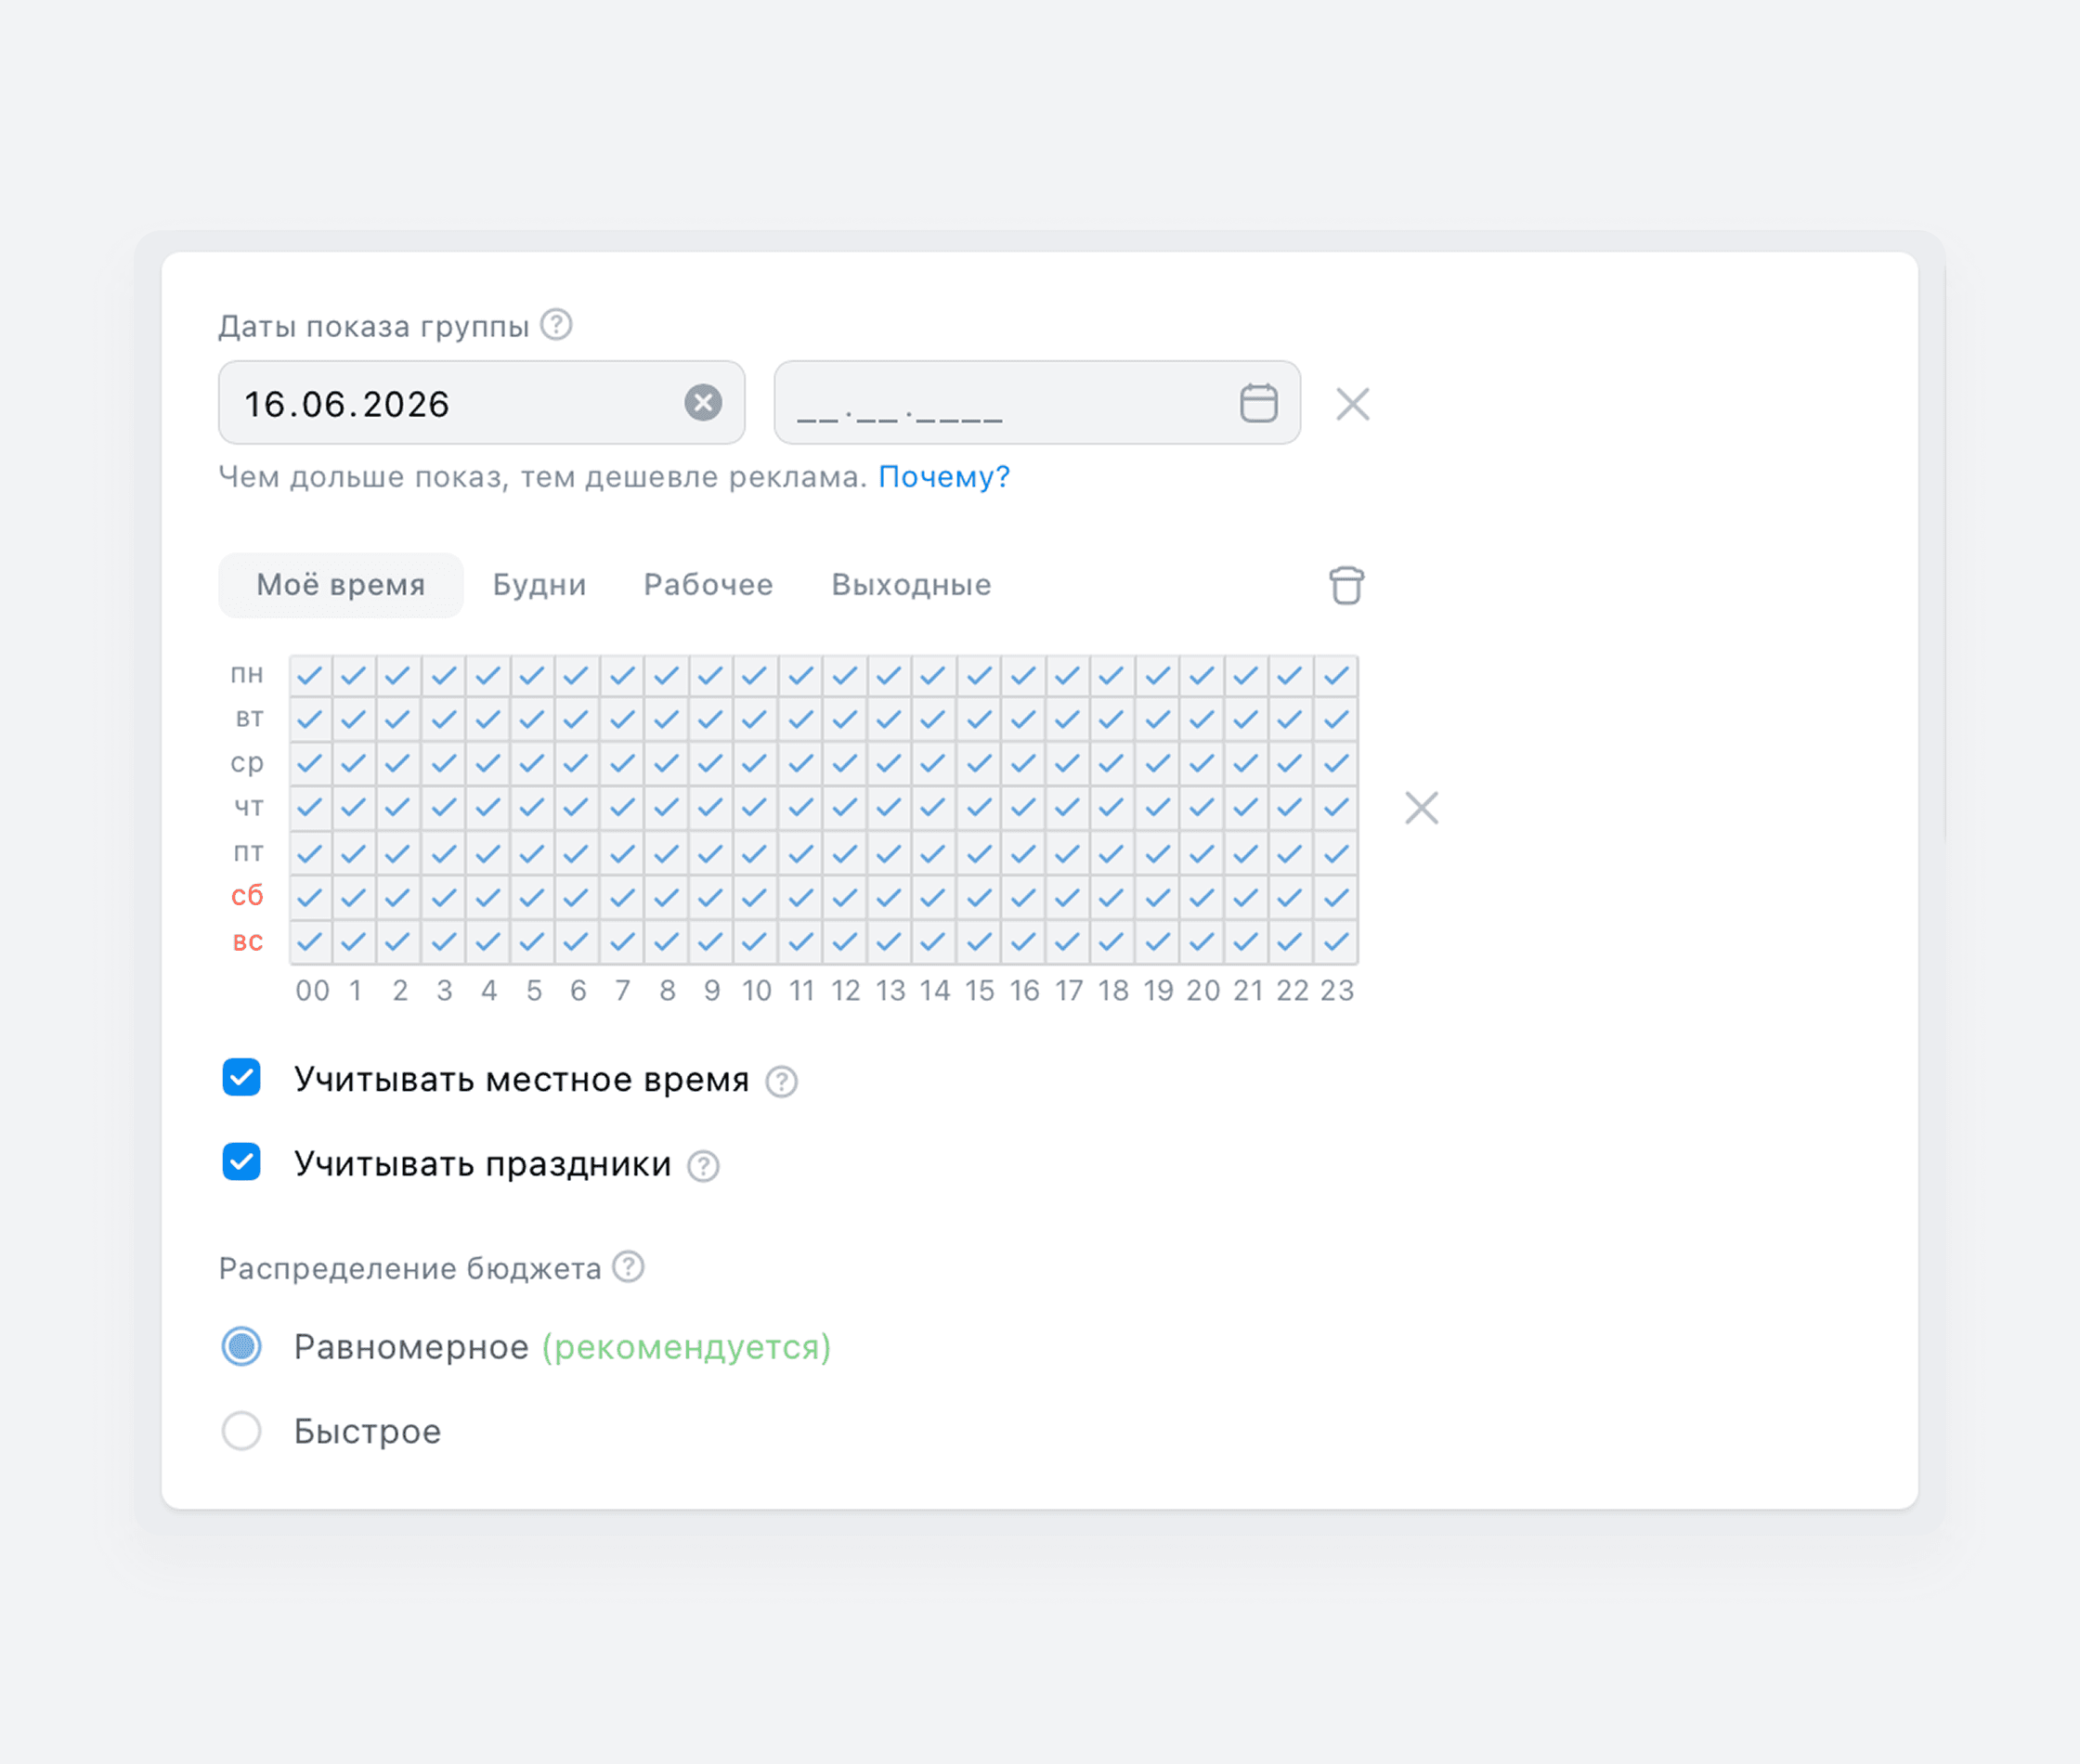The image size is (2080, 1764).
Task: Toggle Monday 00 hour cell
Action: (310, 677)
